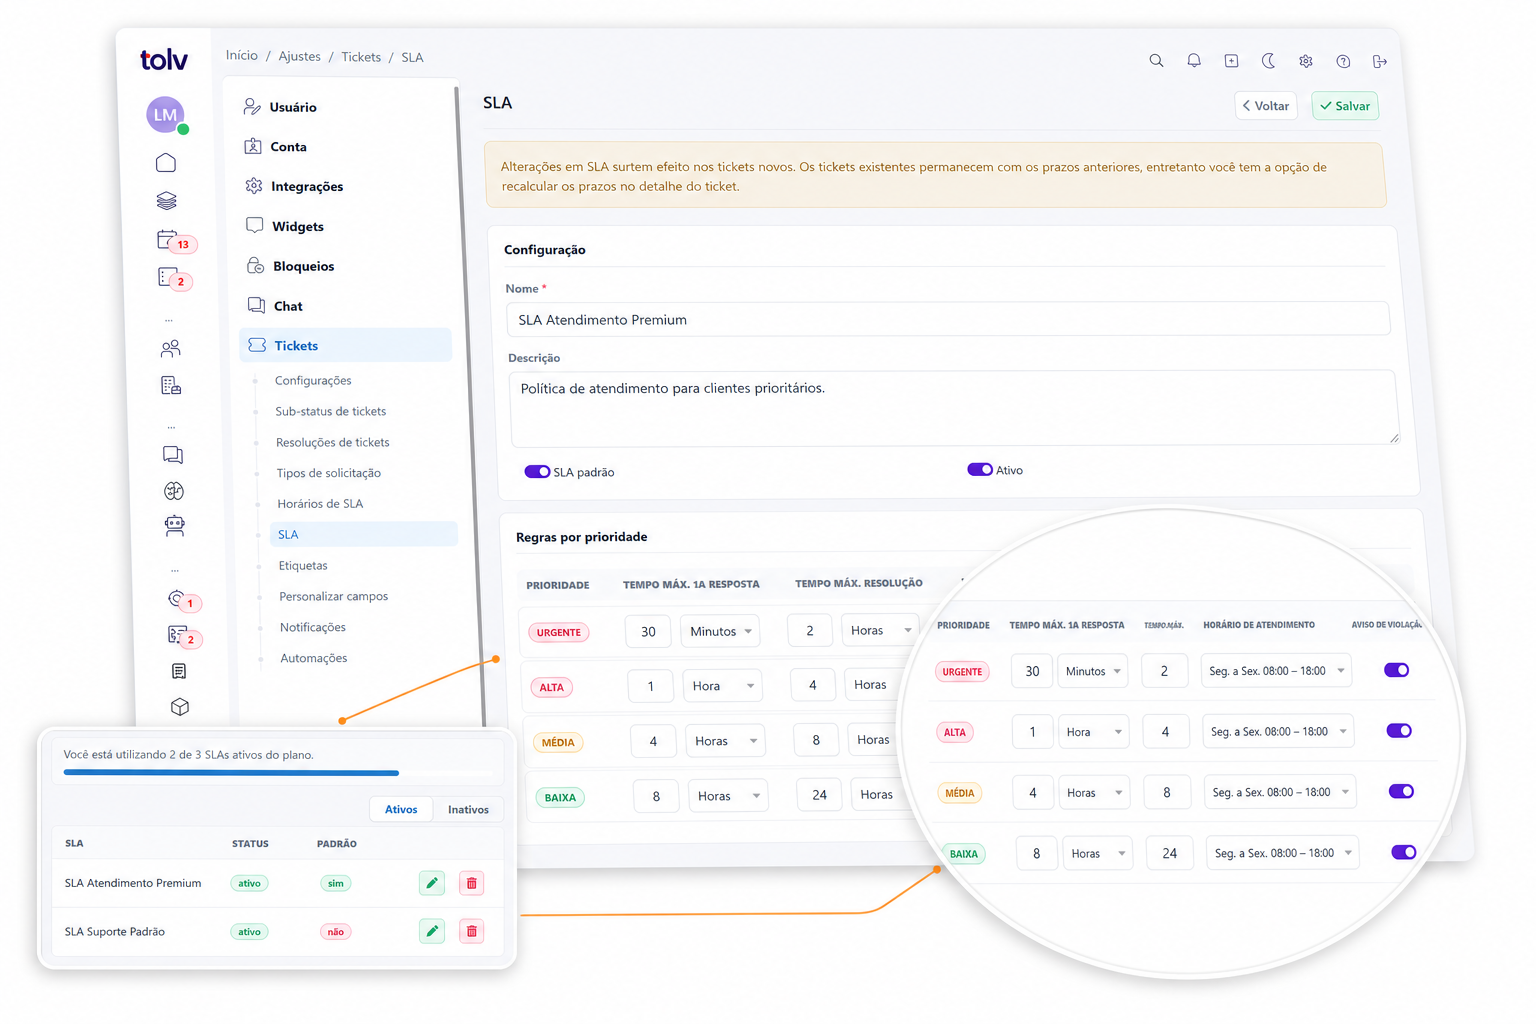
Task: Click the Voltar button
Action: (1266, 106)
